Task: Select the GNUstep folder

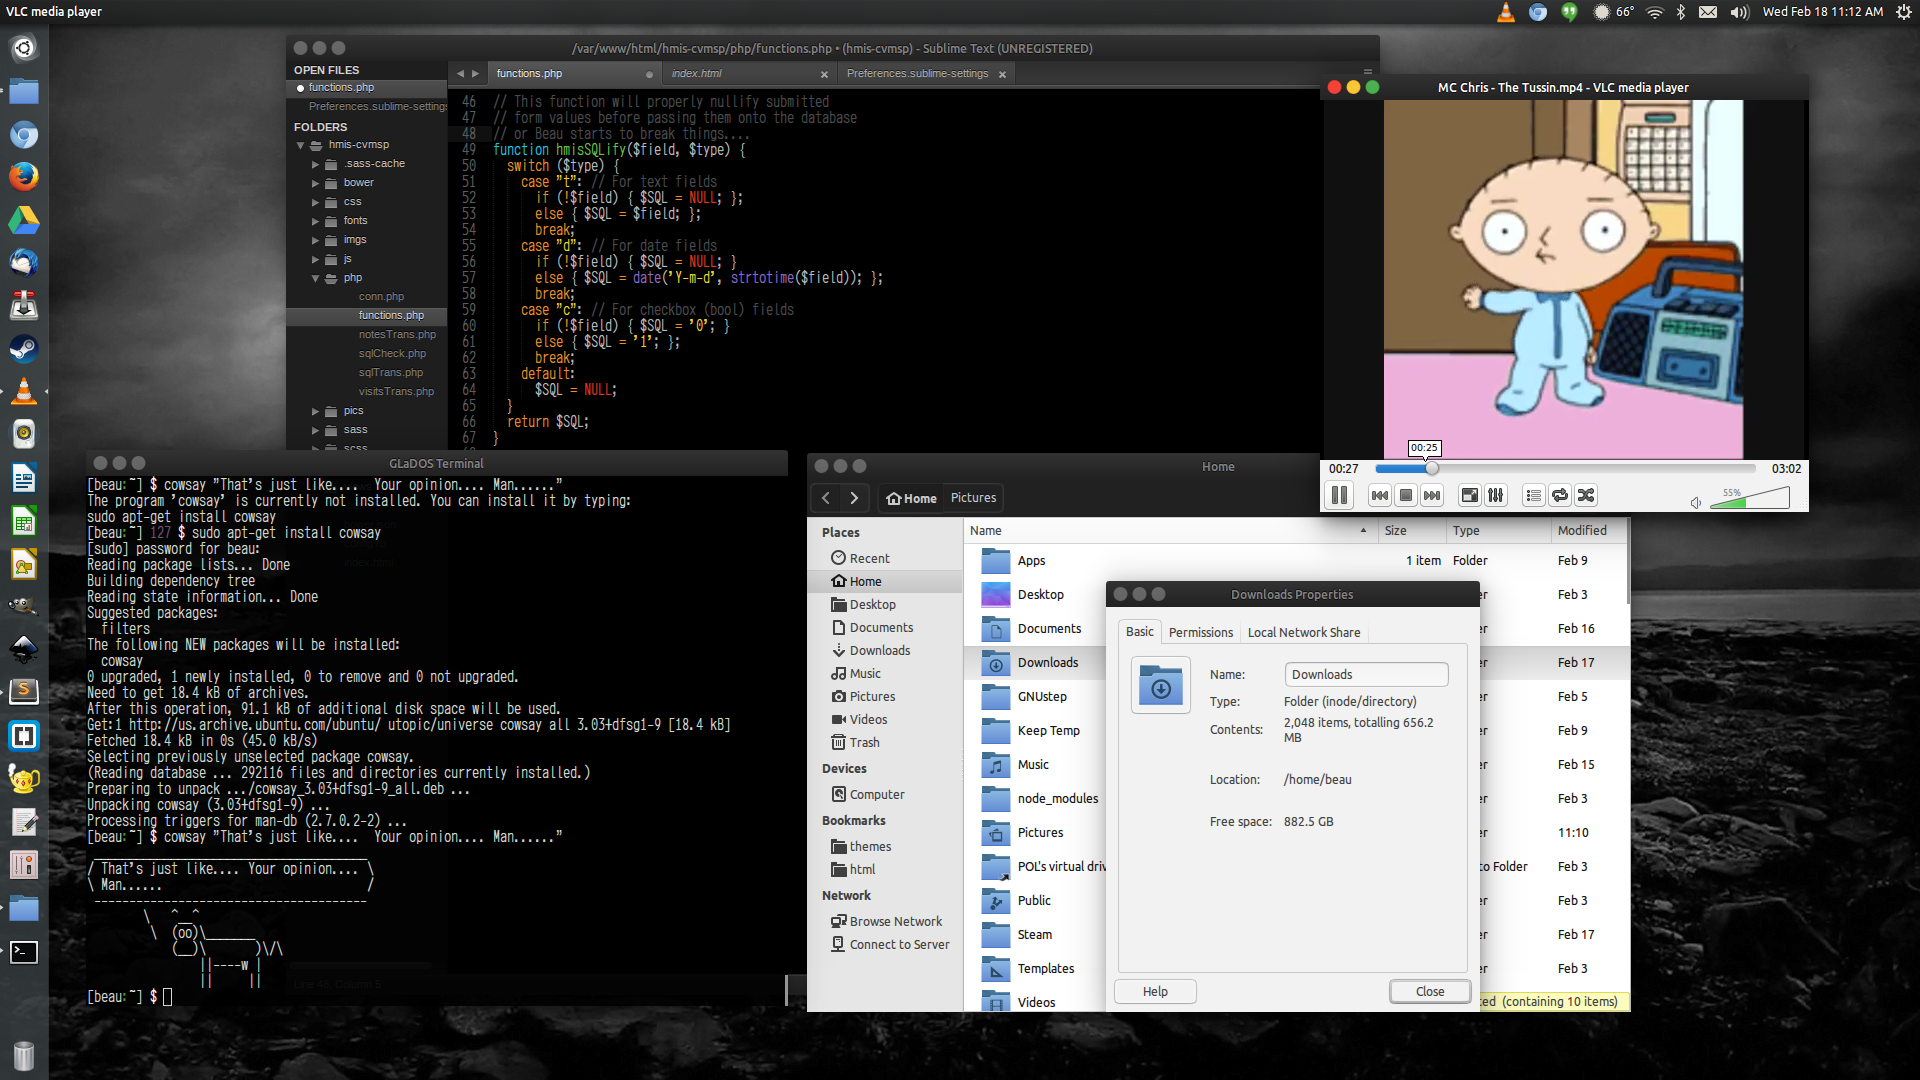Action: coord(1042,697)
